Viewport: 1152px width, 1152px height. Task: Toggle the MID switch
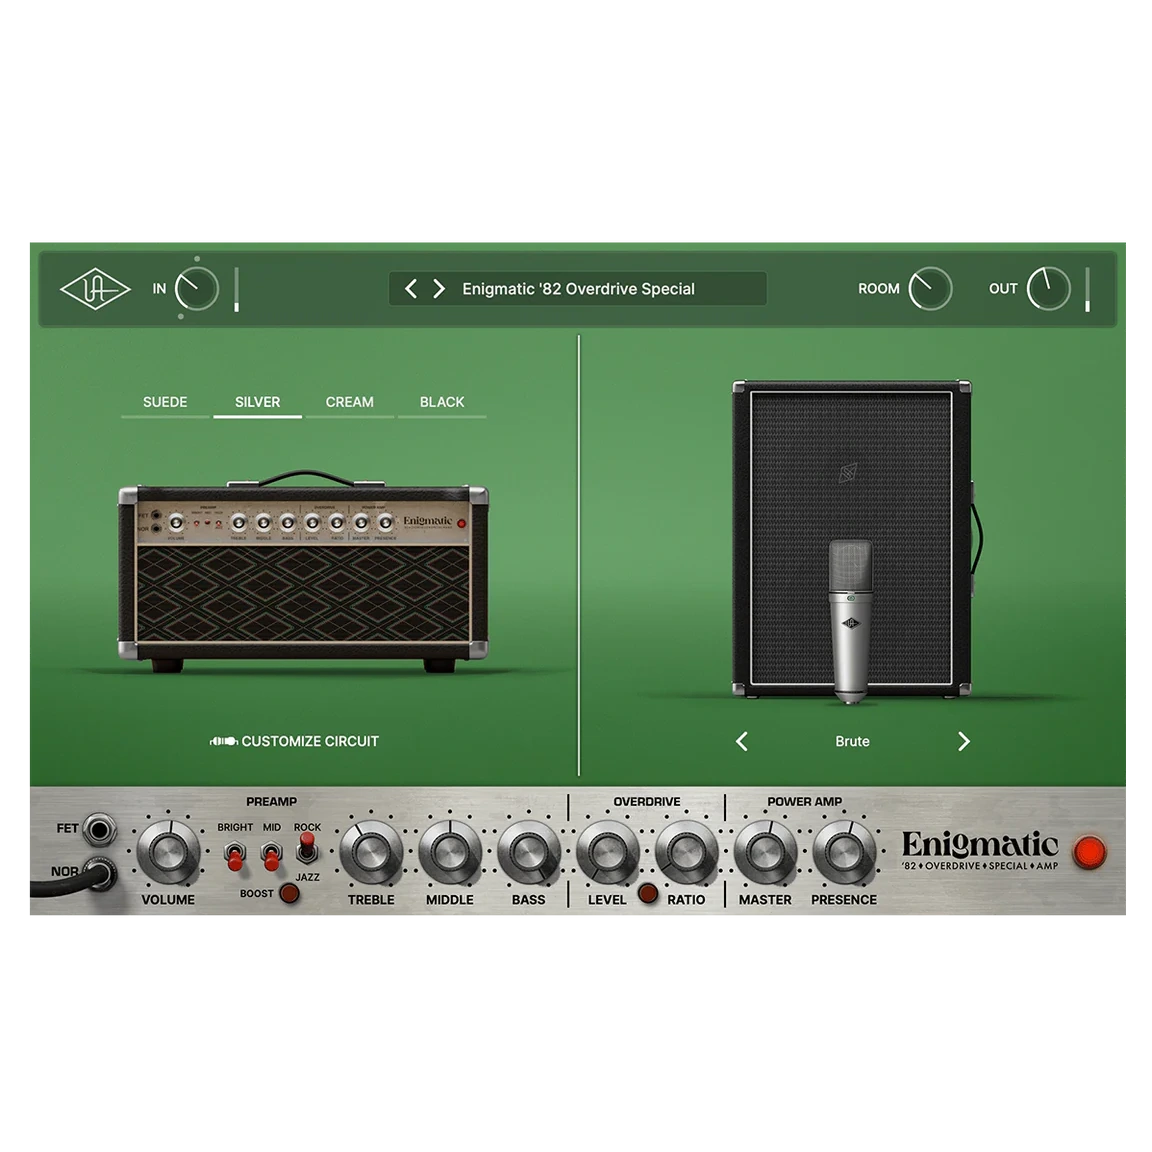pyautogui.click(x=272, y=856)
